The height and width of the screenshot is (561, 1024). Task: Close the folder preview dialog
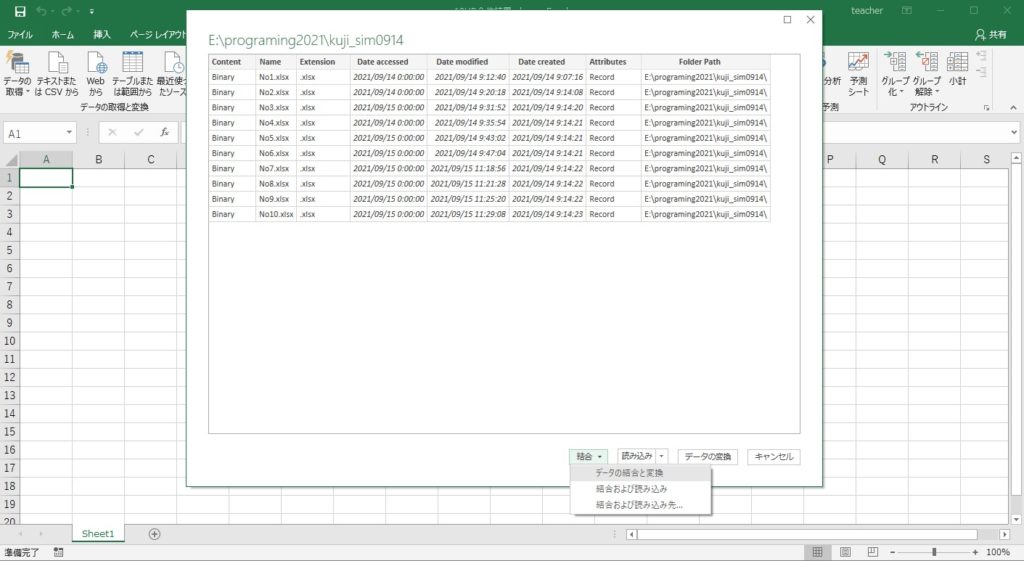point(810,20)
